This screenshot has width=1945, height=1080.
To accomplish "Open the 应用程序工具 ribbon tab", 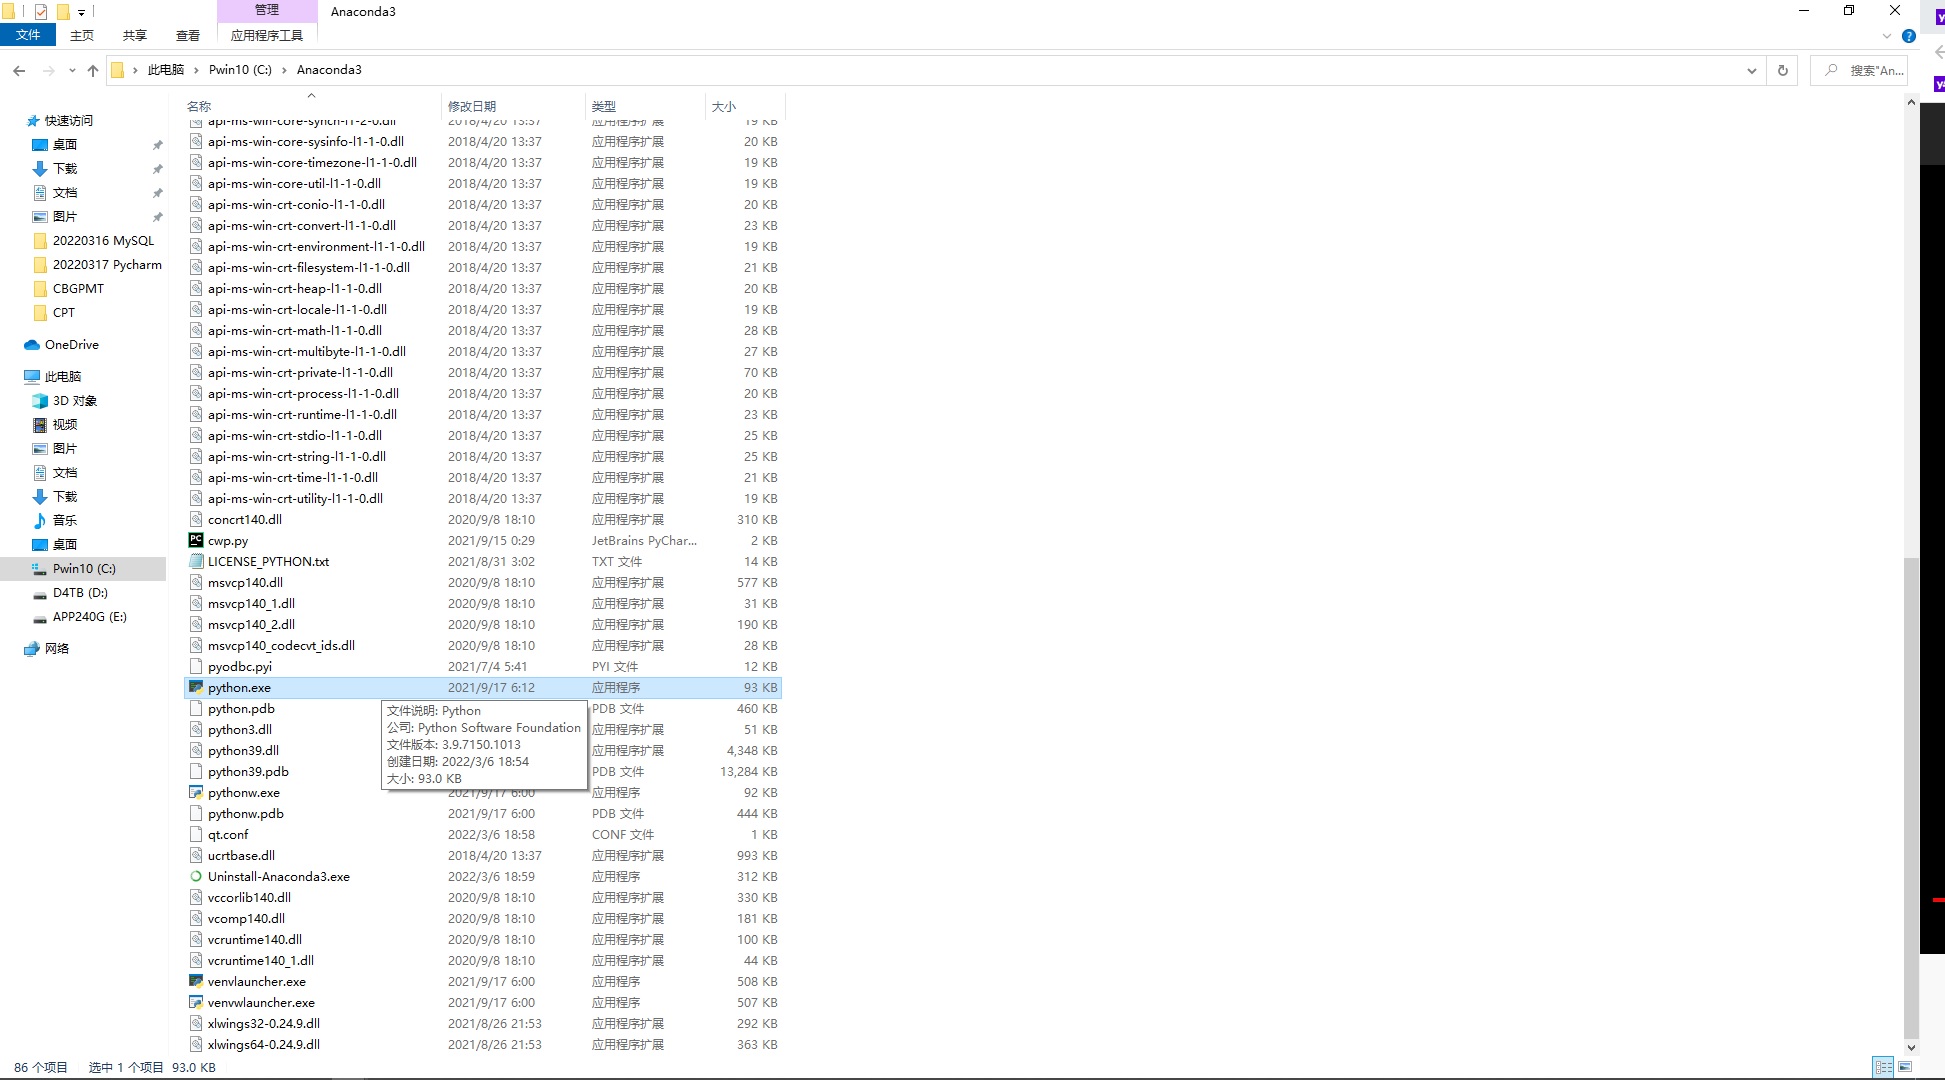I will click(x=267, y=35).
